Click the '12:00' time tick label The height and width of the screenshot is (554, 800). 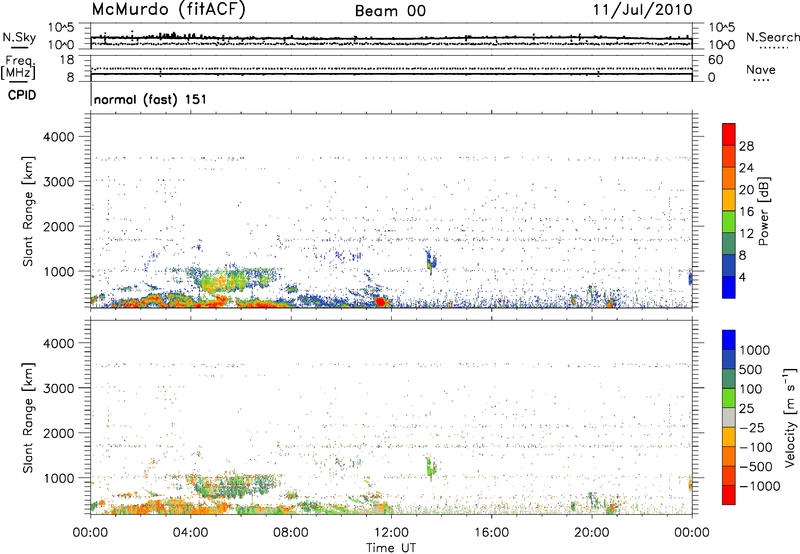click(x=391, y=533)
